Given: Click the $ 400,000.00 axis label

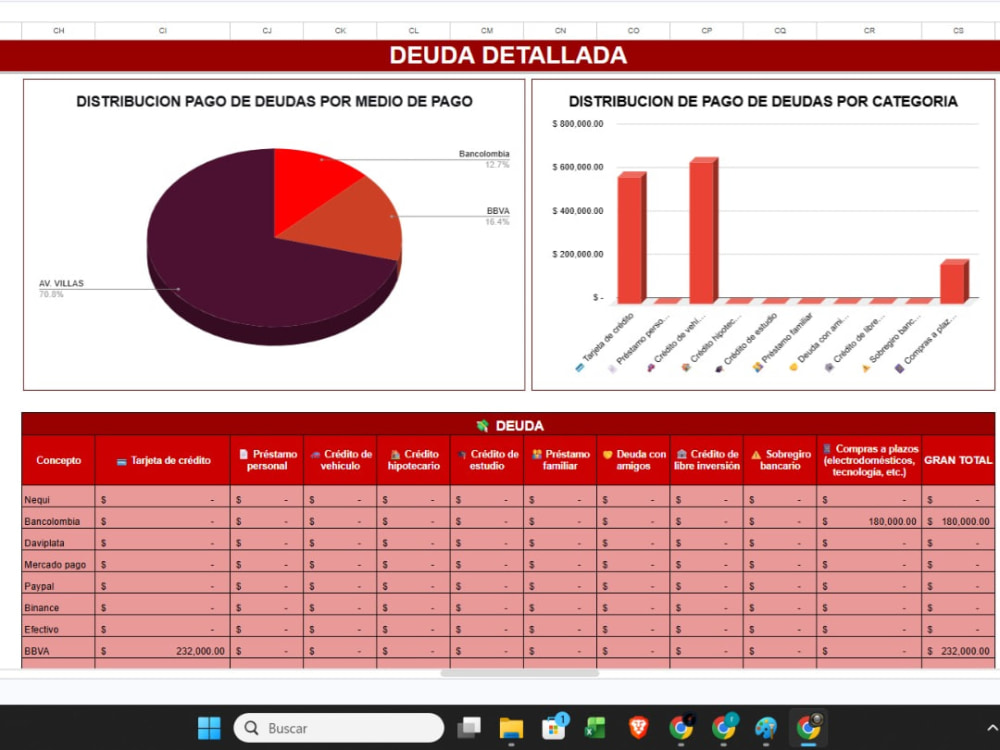Looking at the screenshot, I should click(x=578, y=210).
